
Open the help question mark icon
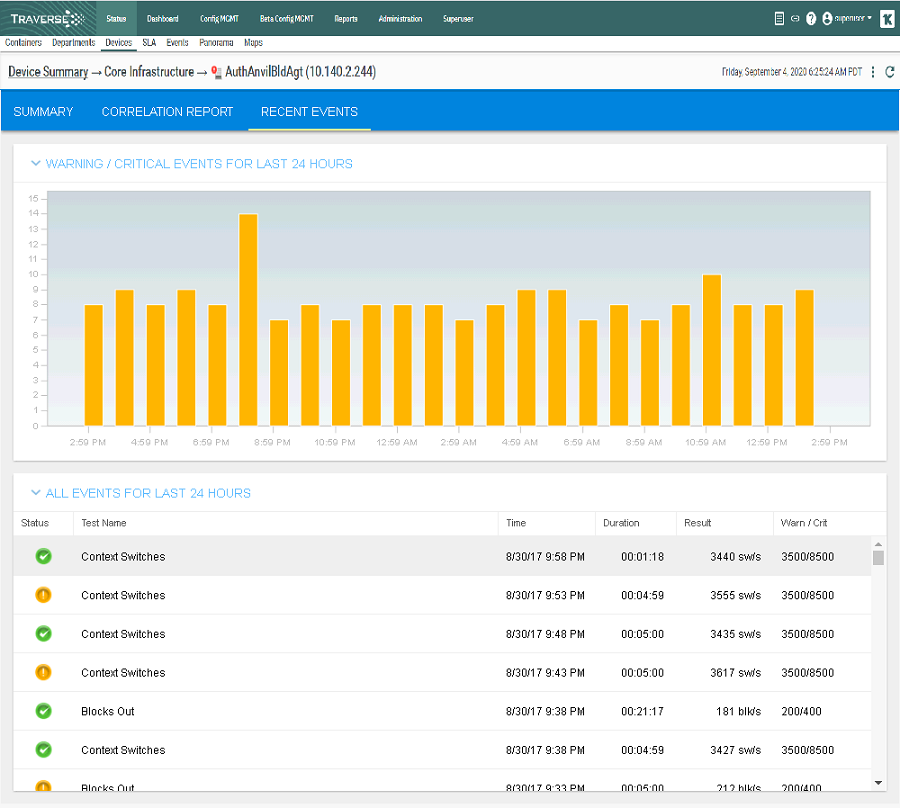pyautogui.click(x=811, y=19)
